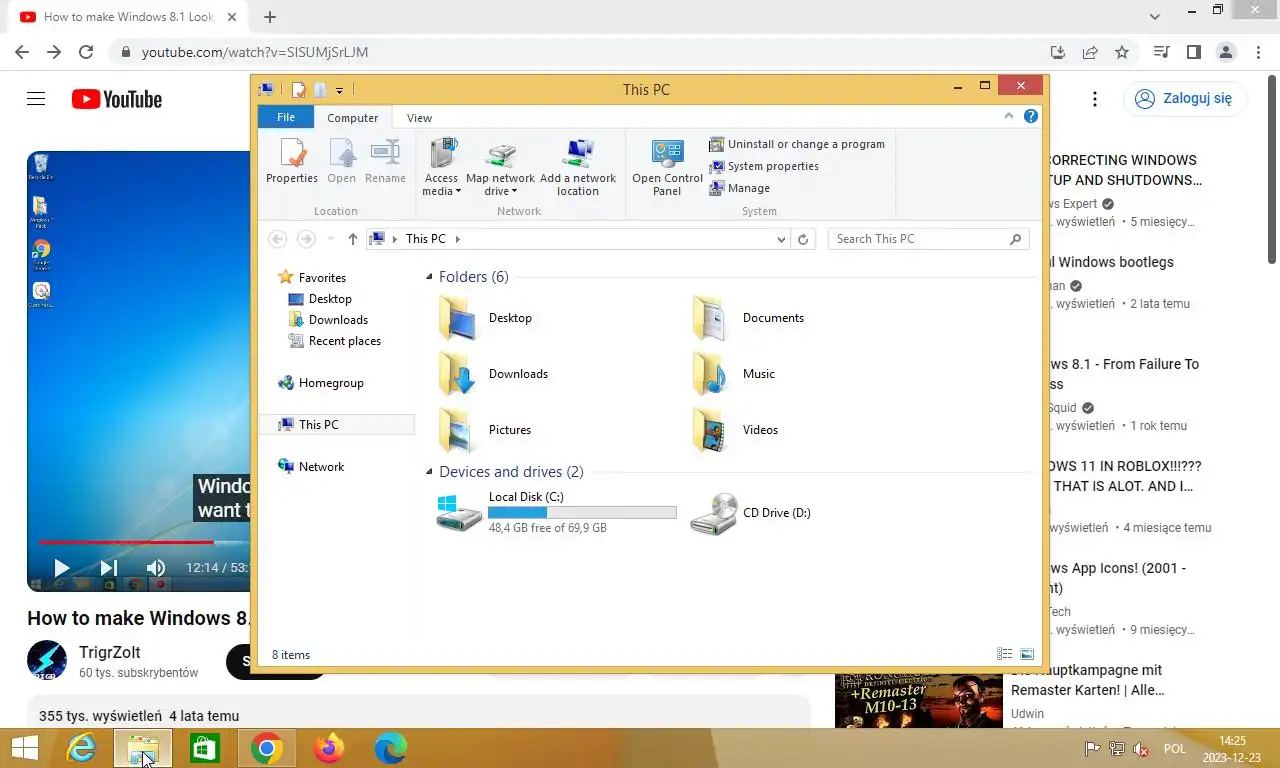The image size is (1280, 768).
Task: Click the Zaloguj się sign-in button
Action: tap(1185, 98)
